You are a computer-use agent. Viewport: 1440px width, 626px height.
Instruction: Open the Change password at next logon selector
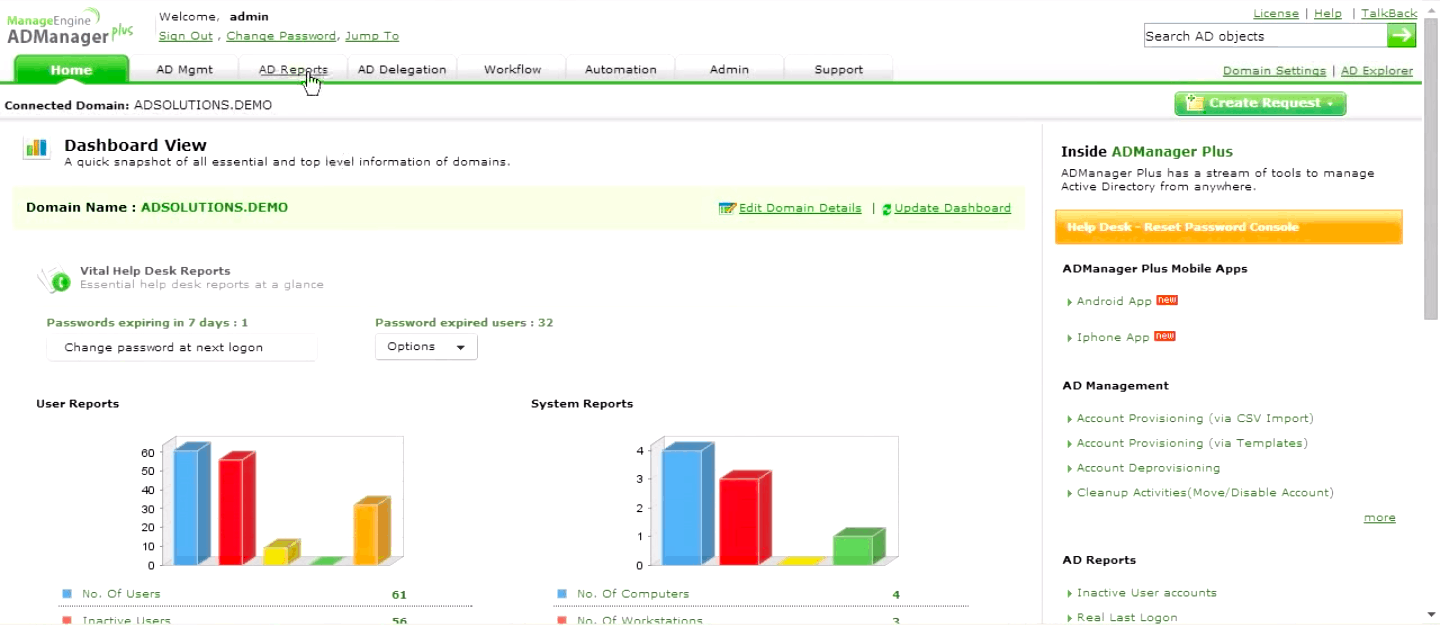tap(182, 348)
